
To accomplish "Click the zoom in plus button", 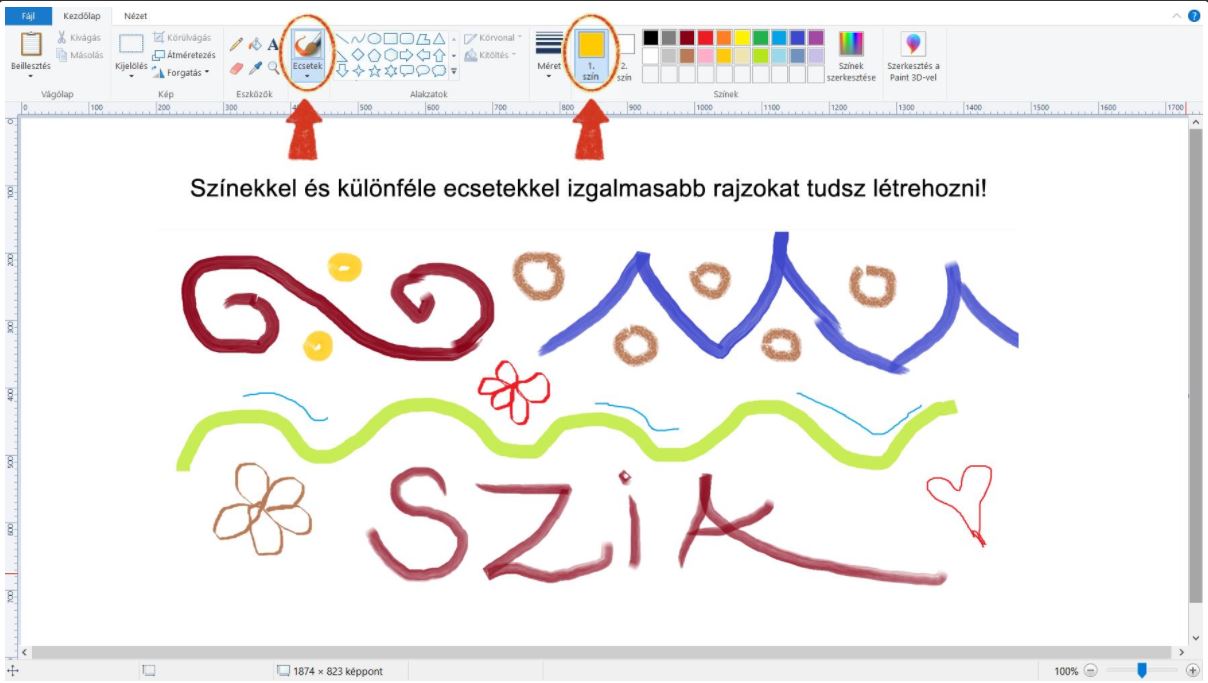I will point(1192,671).
